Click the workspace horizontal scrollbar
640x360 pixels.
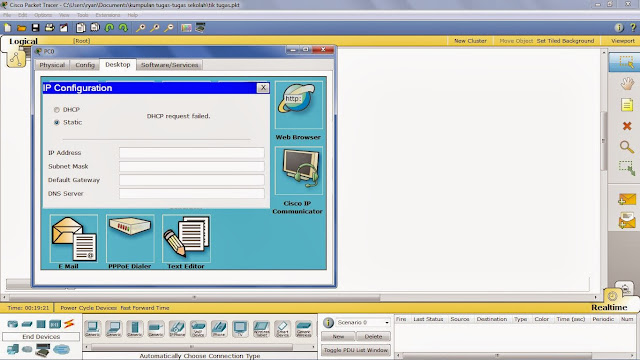194,298
